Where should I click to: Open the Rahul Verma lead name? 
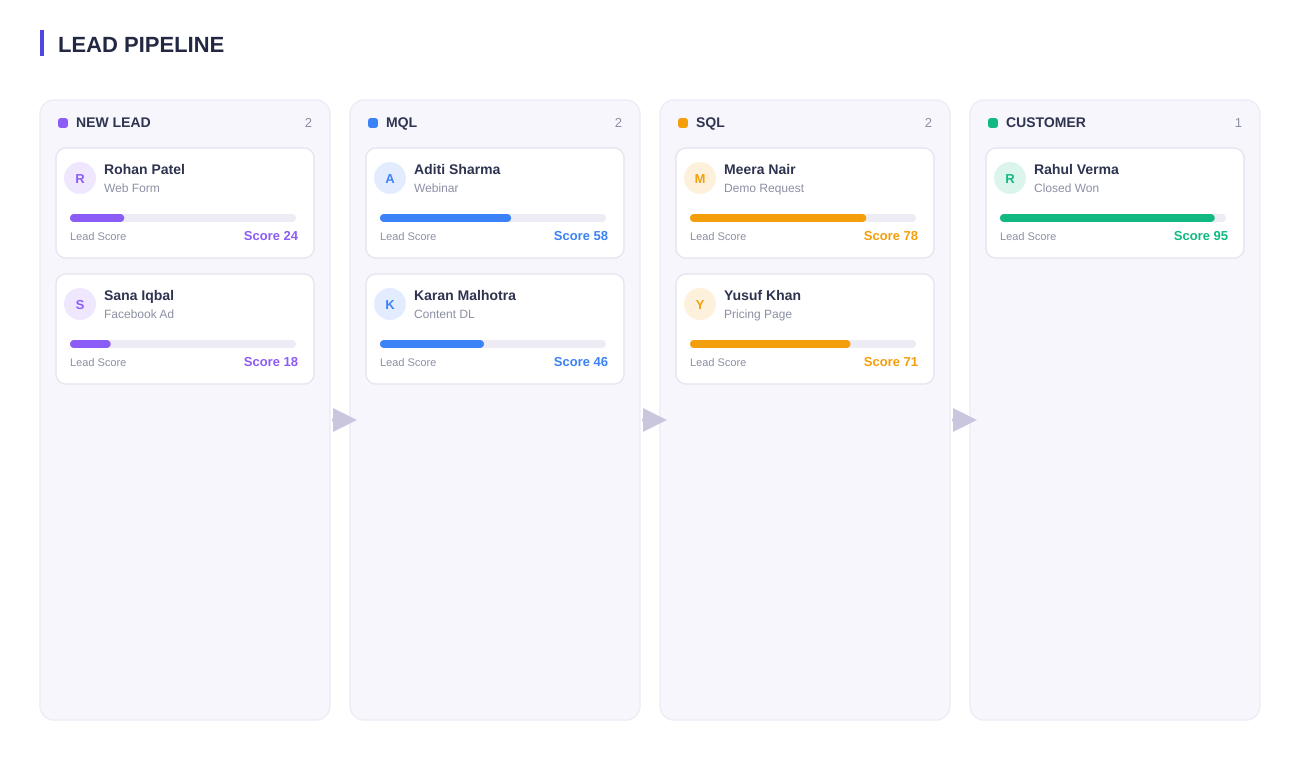[1076, 170]
